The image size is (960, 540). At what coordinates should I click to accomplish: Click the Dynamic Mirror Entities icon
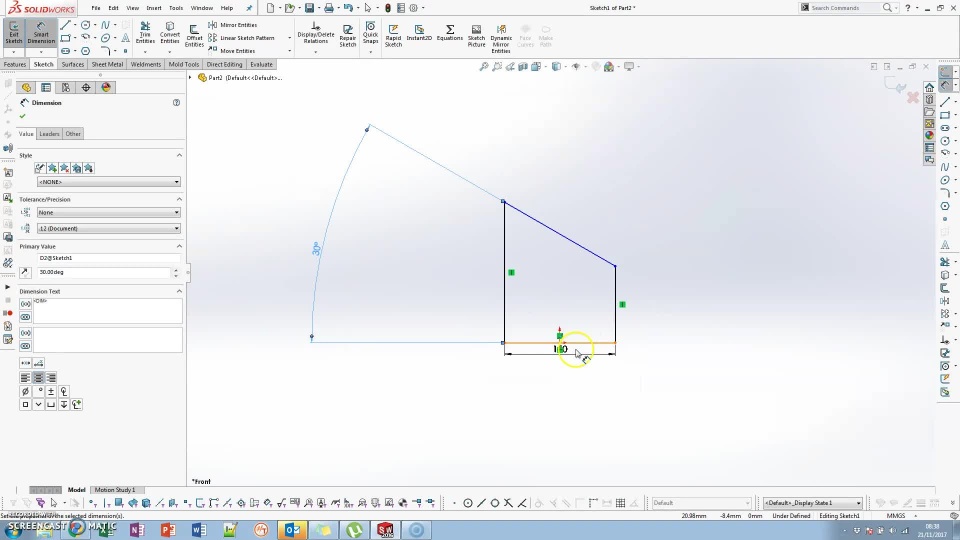501,39
